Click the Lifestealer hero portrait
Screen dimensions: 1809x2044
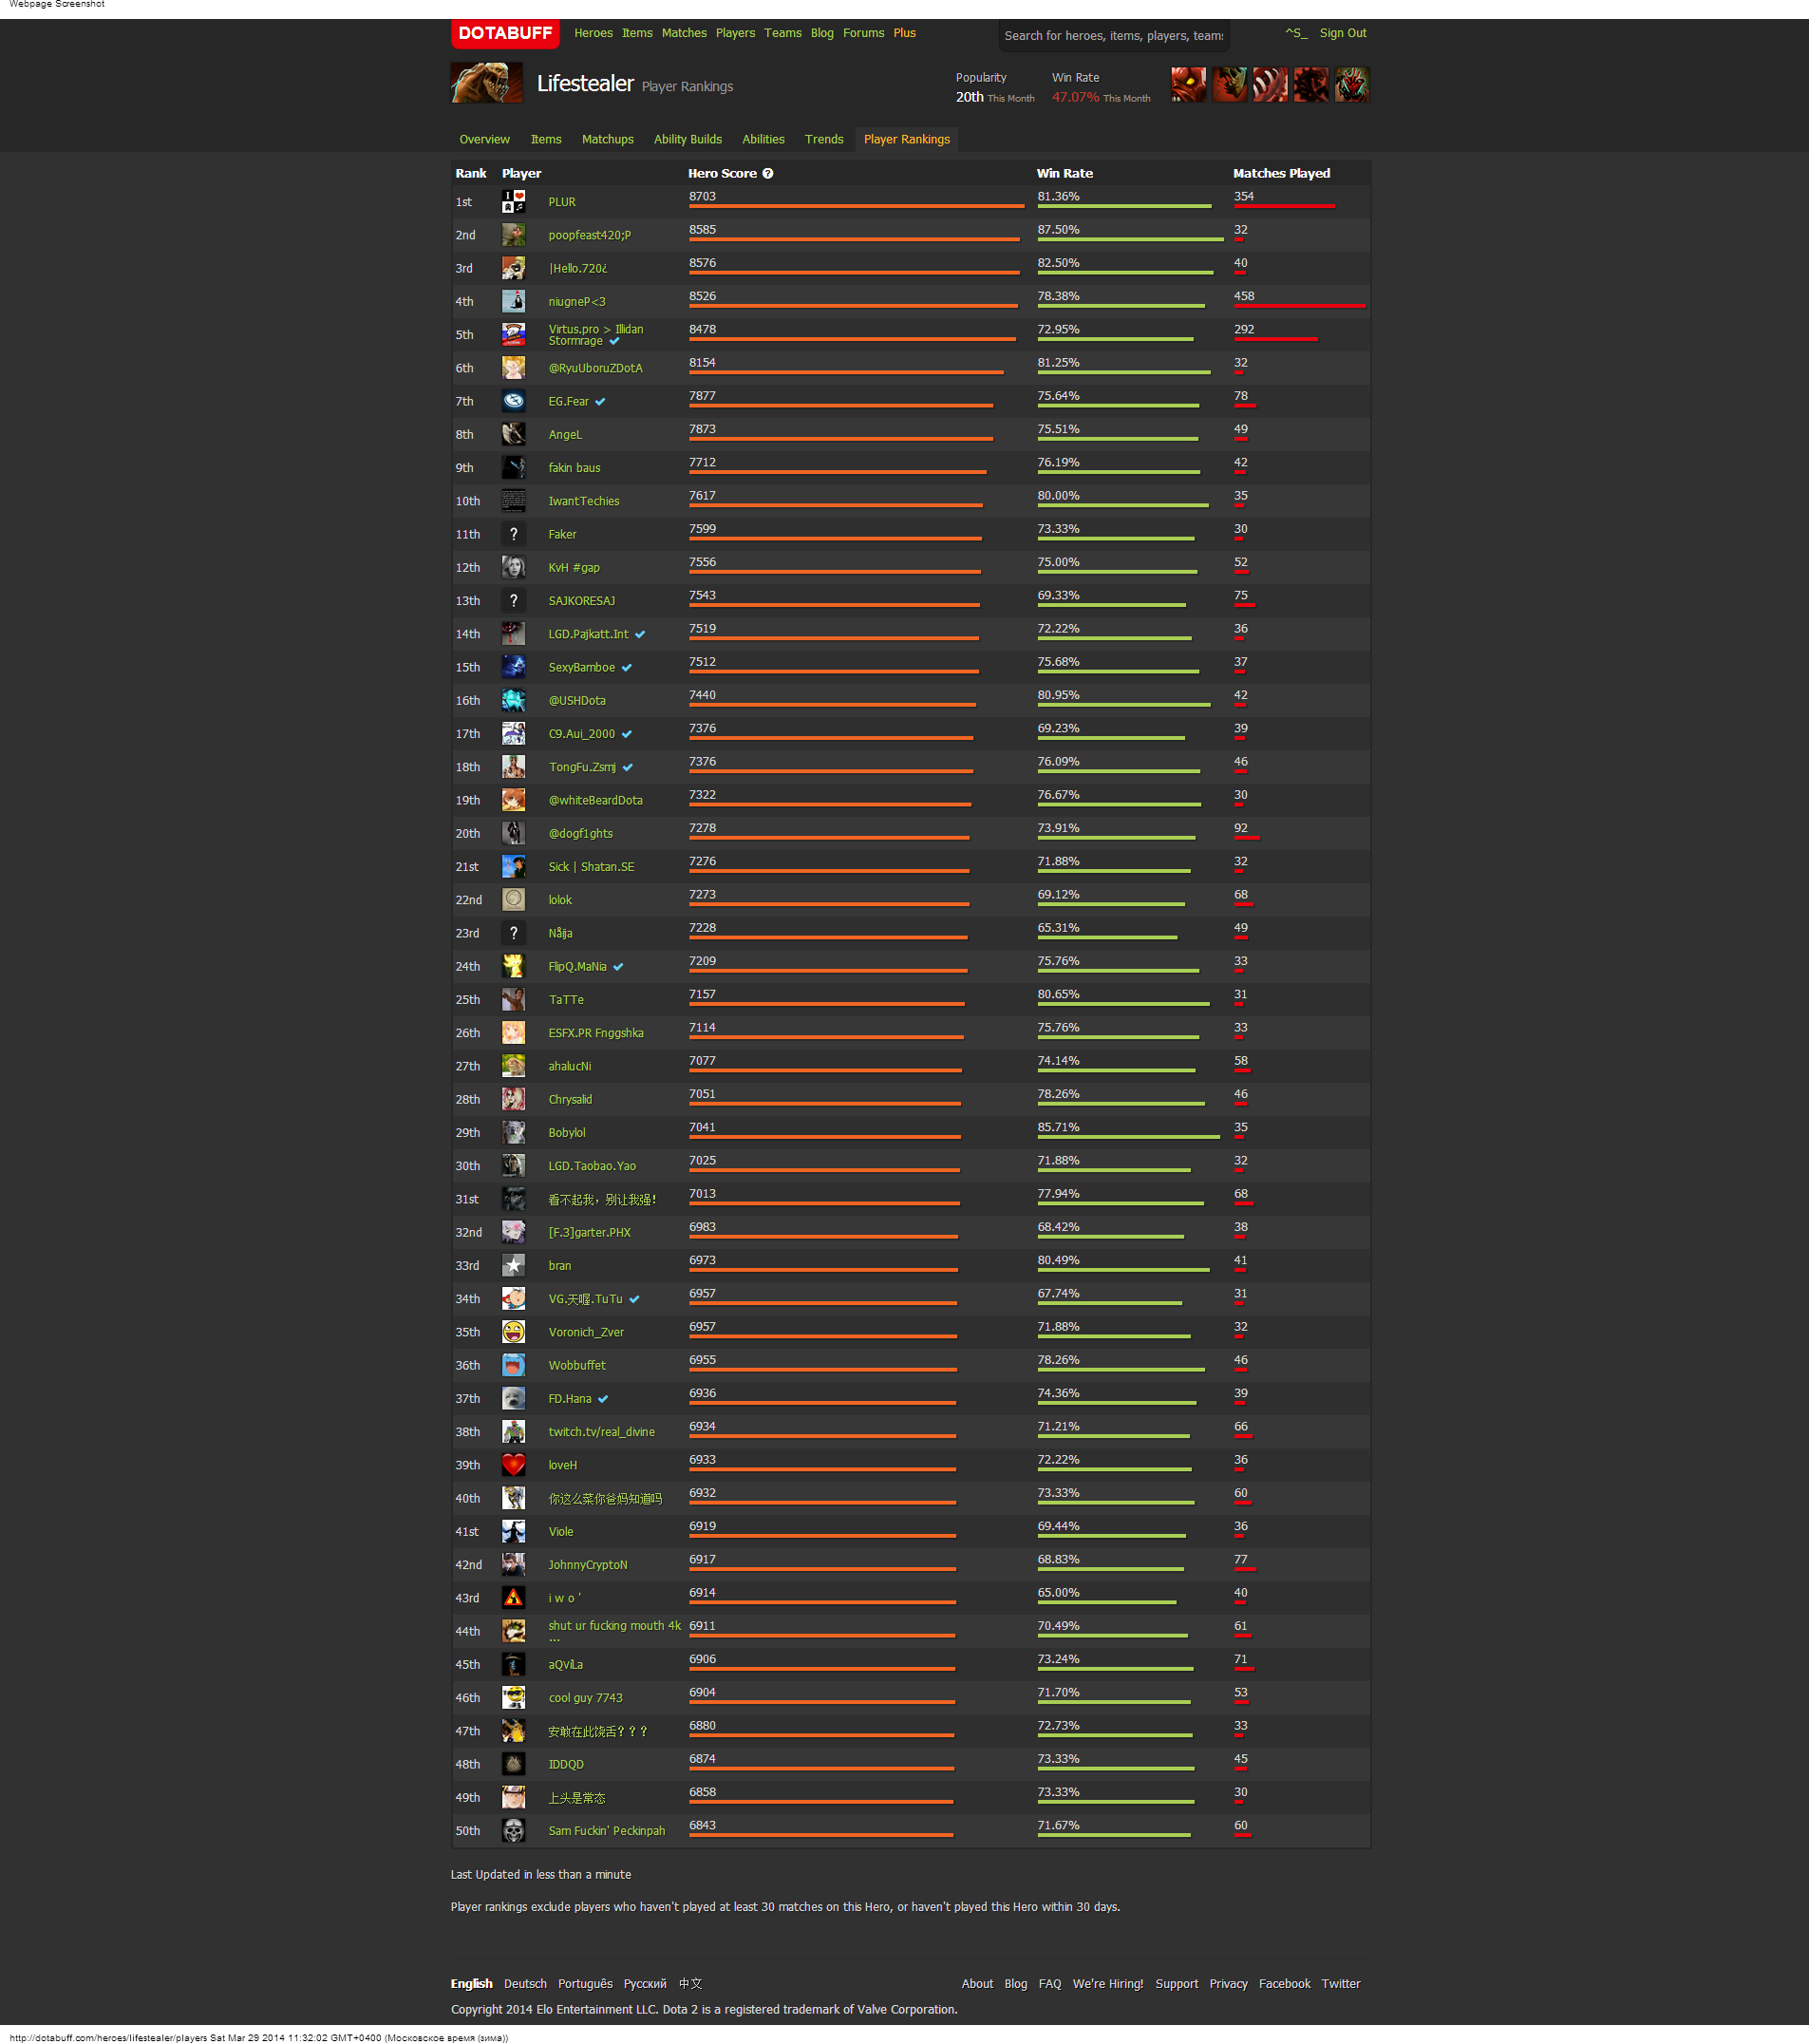point(486,83)
